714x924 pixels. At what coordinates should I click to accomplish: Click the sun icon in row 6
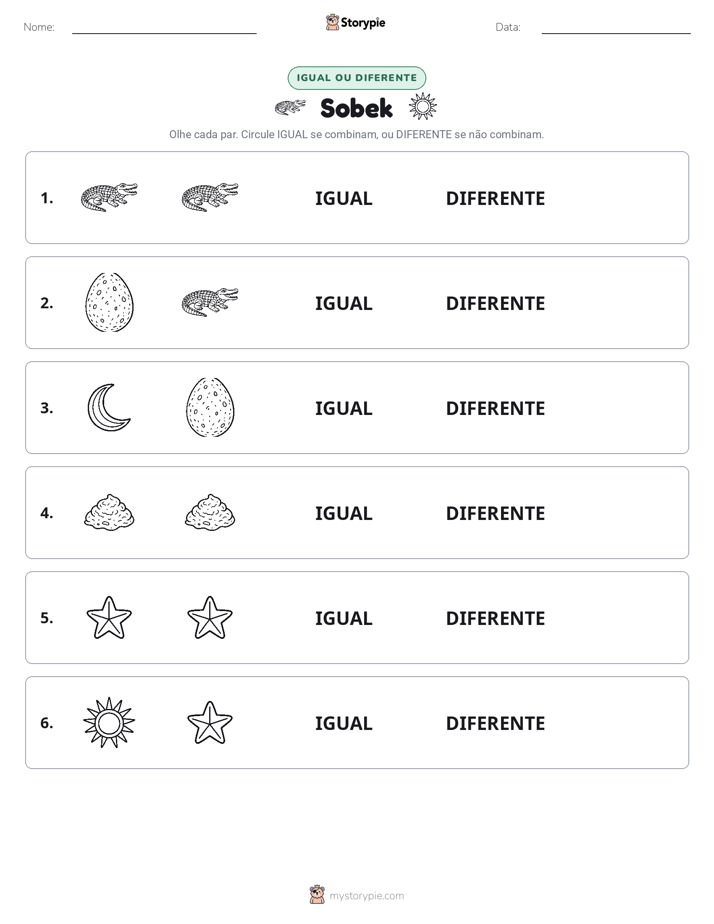[x=109, y=722]
